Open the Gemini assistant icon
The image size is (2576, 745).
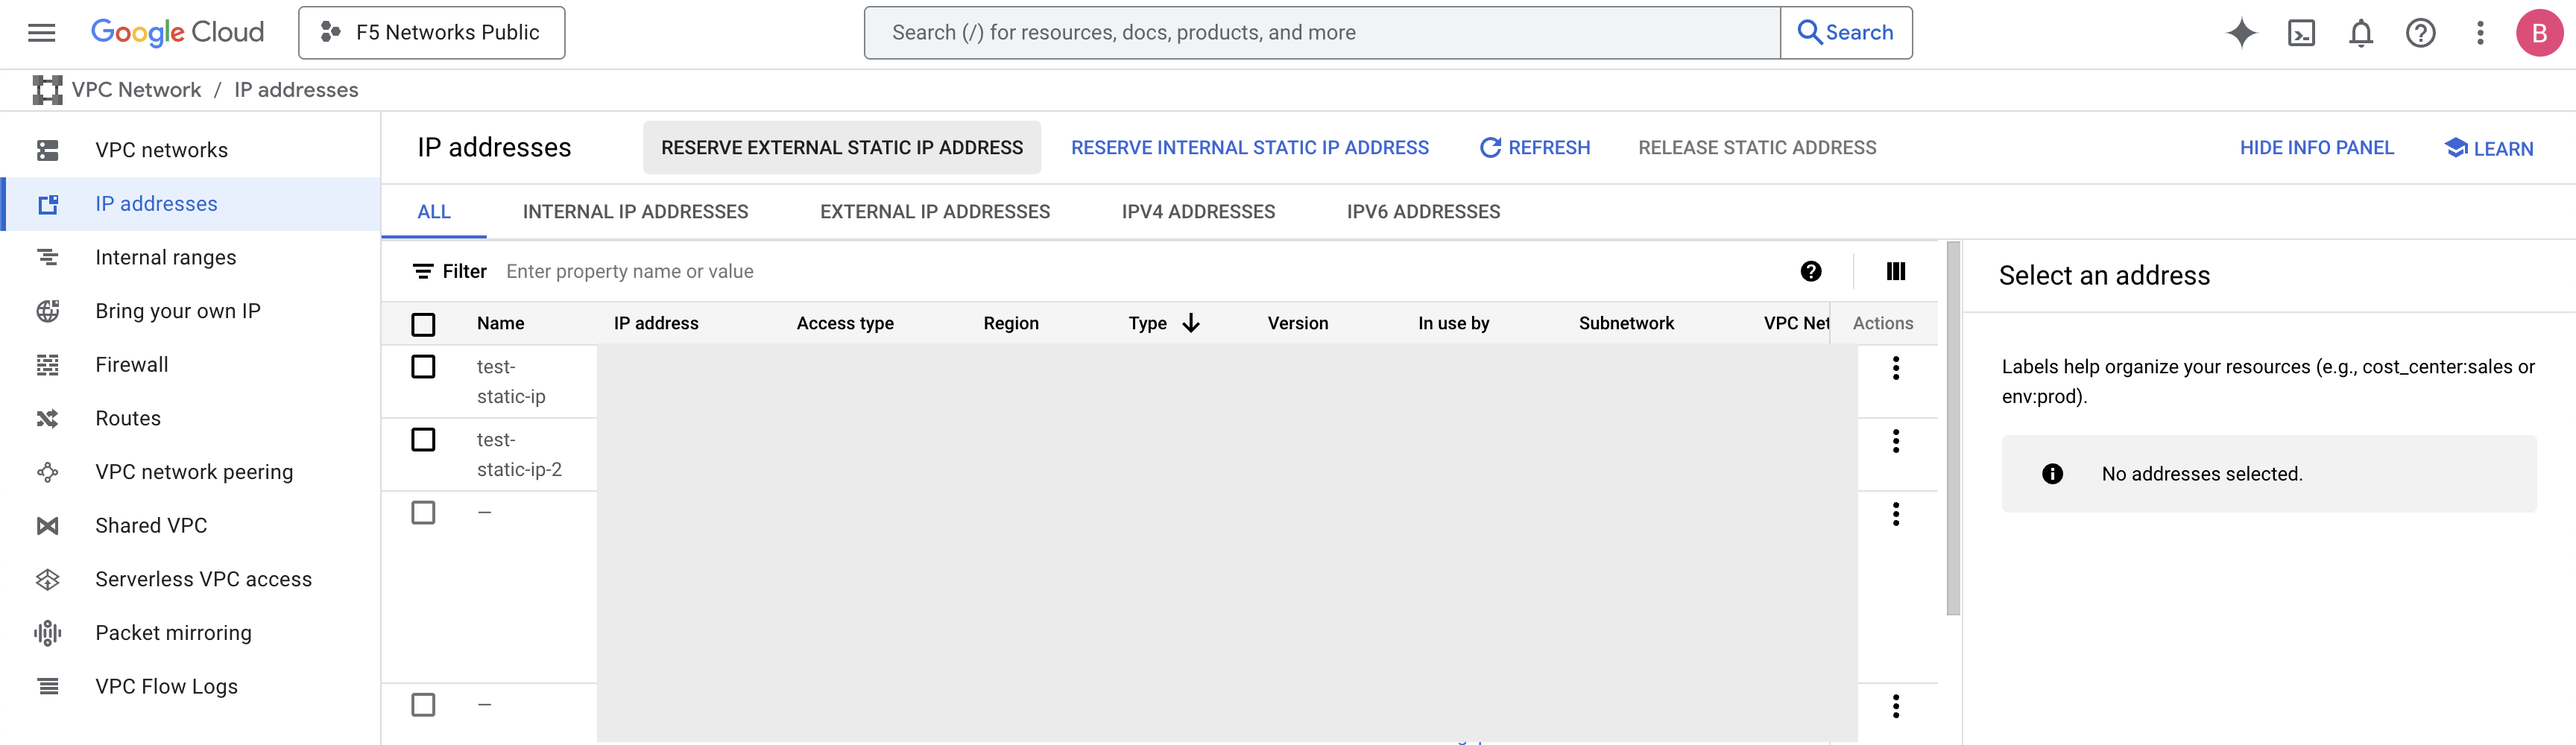(x=2242, y=32)
